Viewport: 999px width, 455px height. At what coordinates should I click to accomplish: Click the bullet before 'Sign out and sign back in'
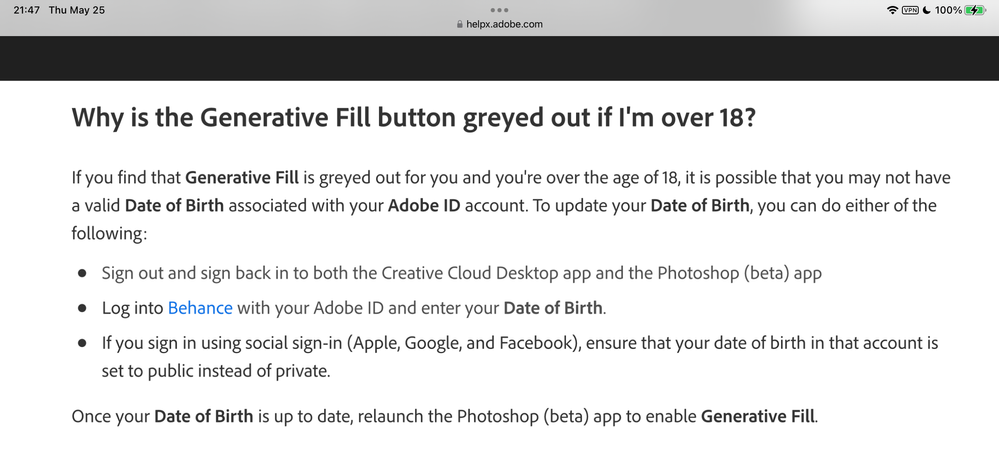pyautogui.click(x=82, y=274)
